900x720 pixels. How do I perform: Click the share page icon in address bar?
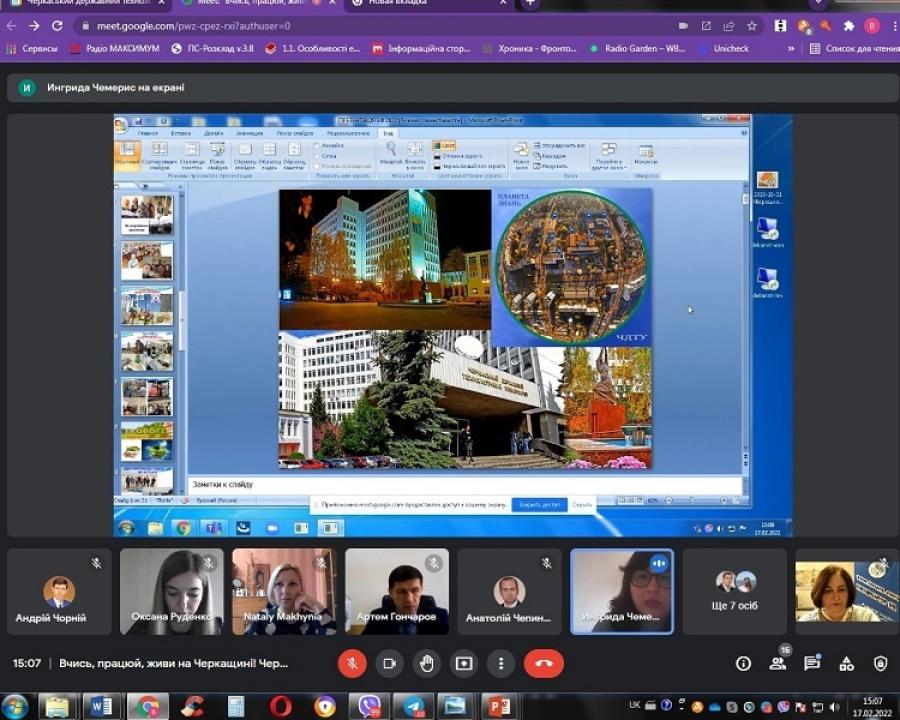tap(729, 26)
